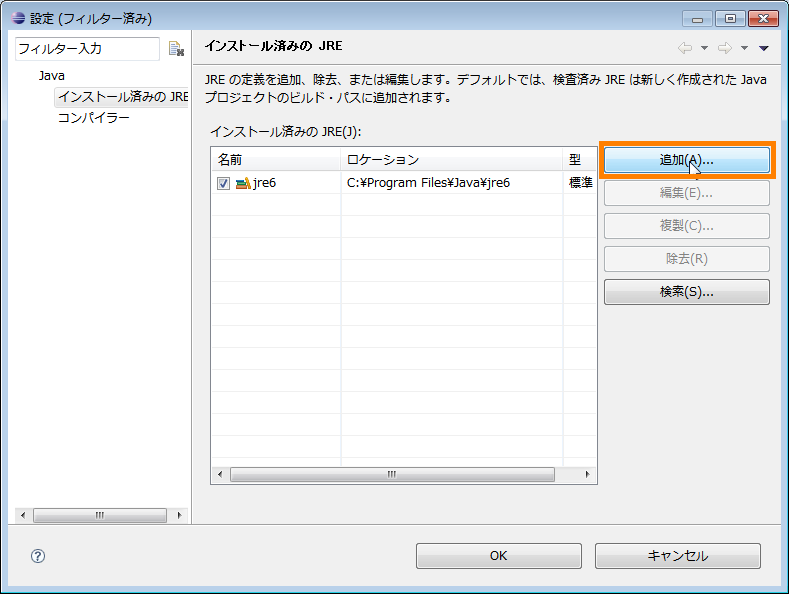
Task: Open the forward history dropdown arrow
Action: tap(744, 48)
